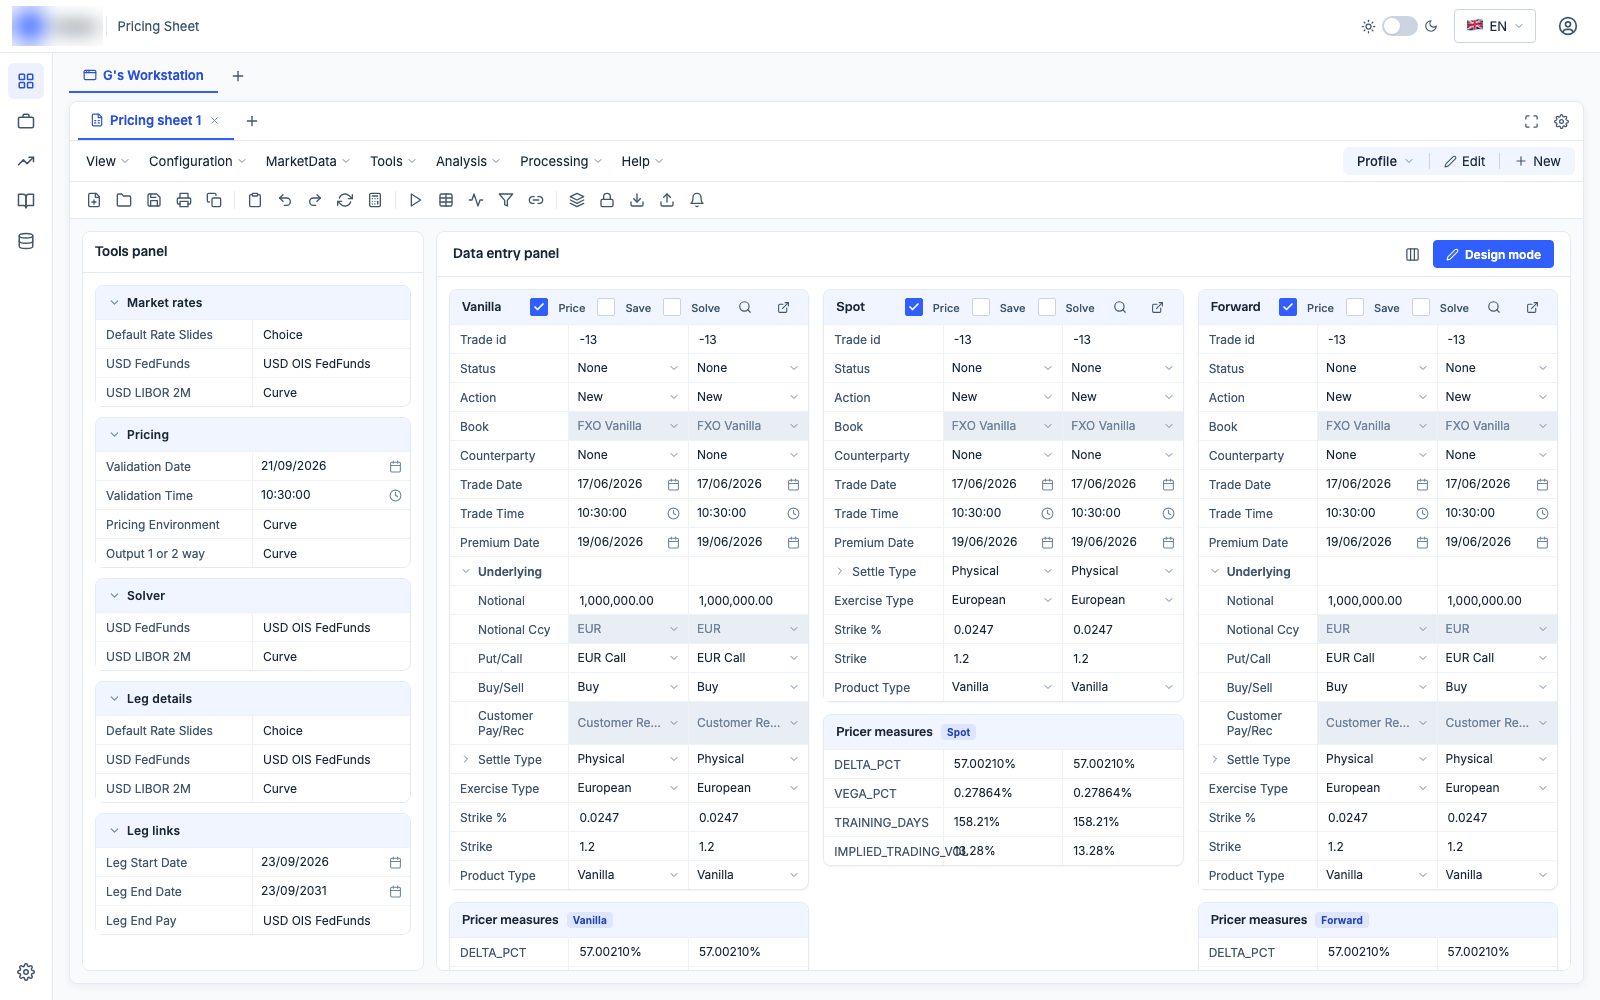1600x1000 pixels.
Task: Click the notification bell toolbar icon
Action: 697,200
